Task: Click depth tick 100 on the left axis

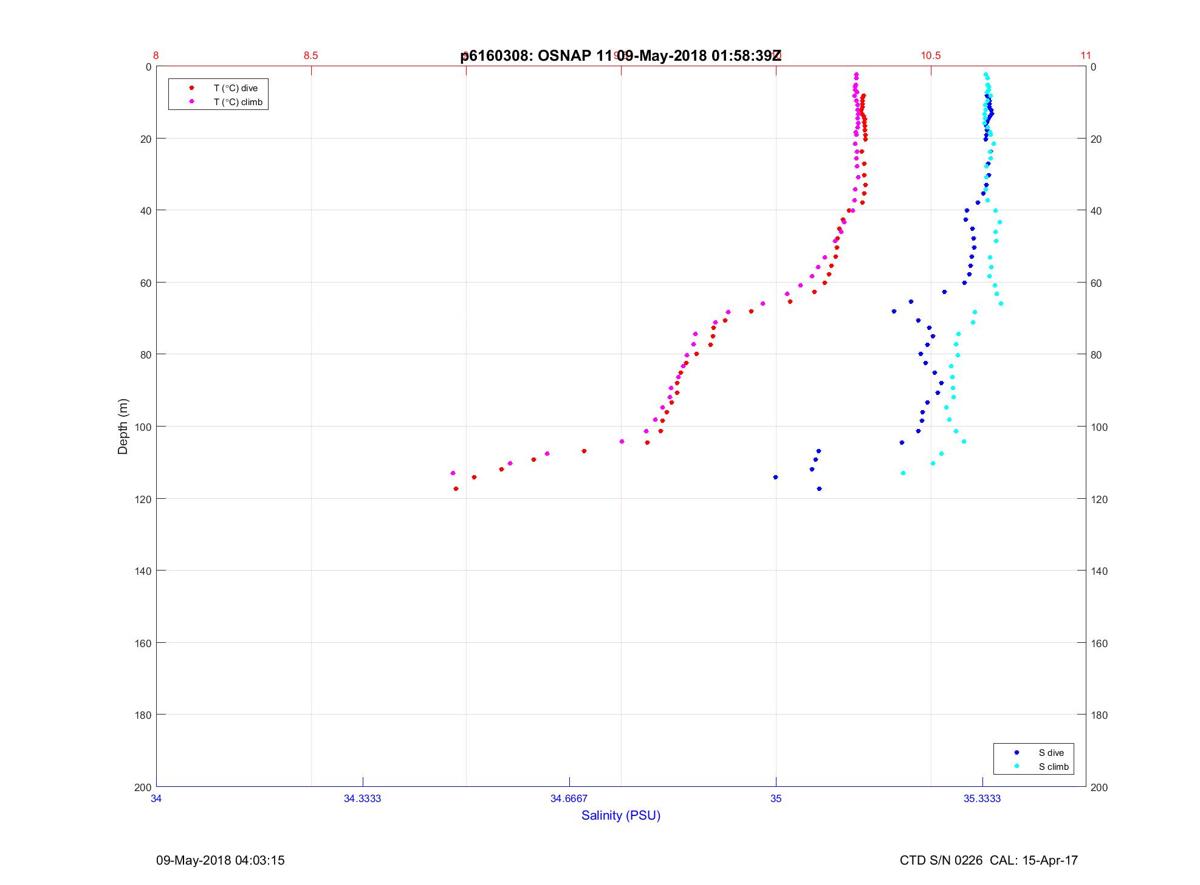Action: (142, 427)
